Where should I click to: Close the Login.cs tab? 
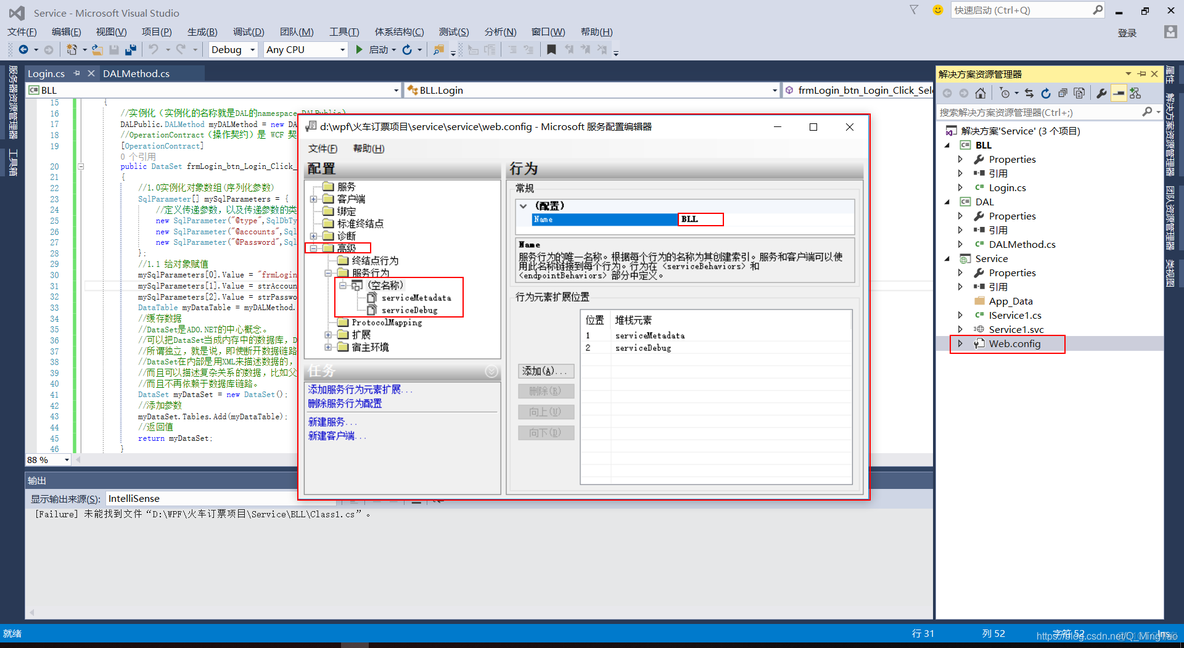click(91, 73)
